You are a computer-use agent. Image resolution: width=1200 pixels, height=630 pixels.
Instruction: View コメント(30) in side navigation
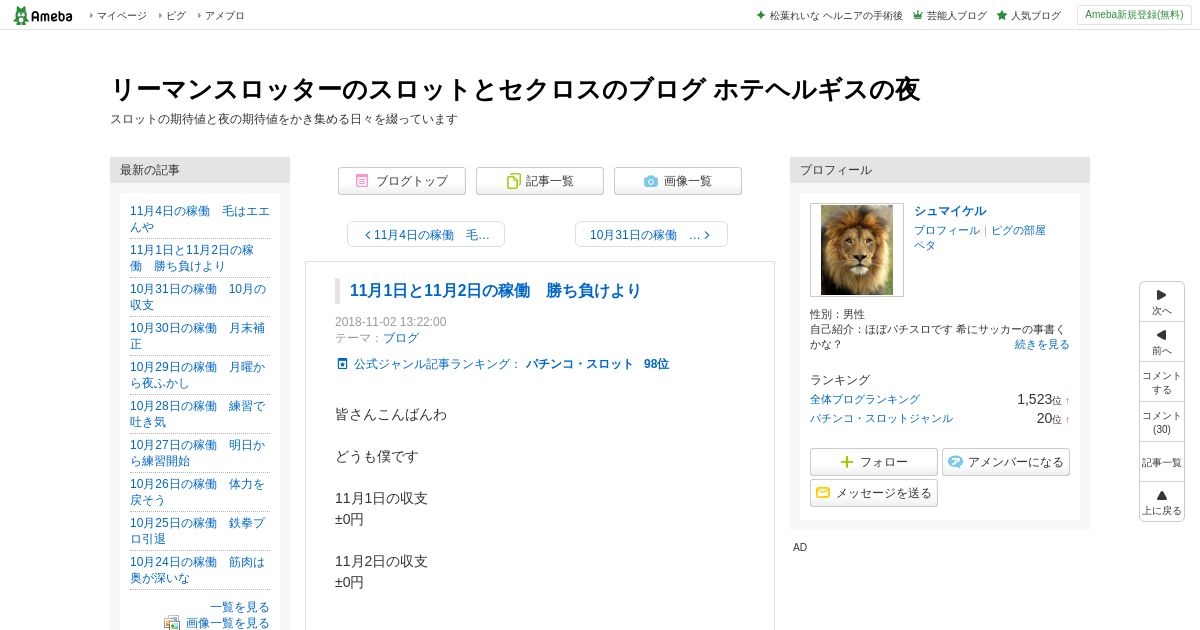click(x=1162, y=422)
